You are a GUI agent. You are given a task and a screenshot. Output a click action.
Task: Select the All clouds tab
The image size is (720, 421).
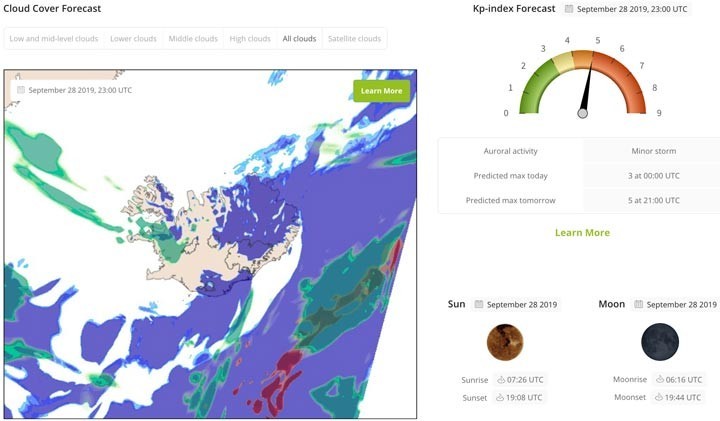click(x=299, y=39)
